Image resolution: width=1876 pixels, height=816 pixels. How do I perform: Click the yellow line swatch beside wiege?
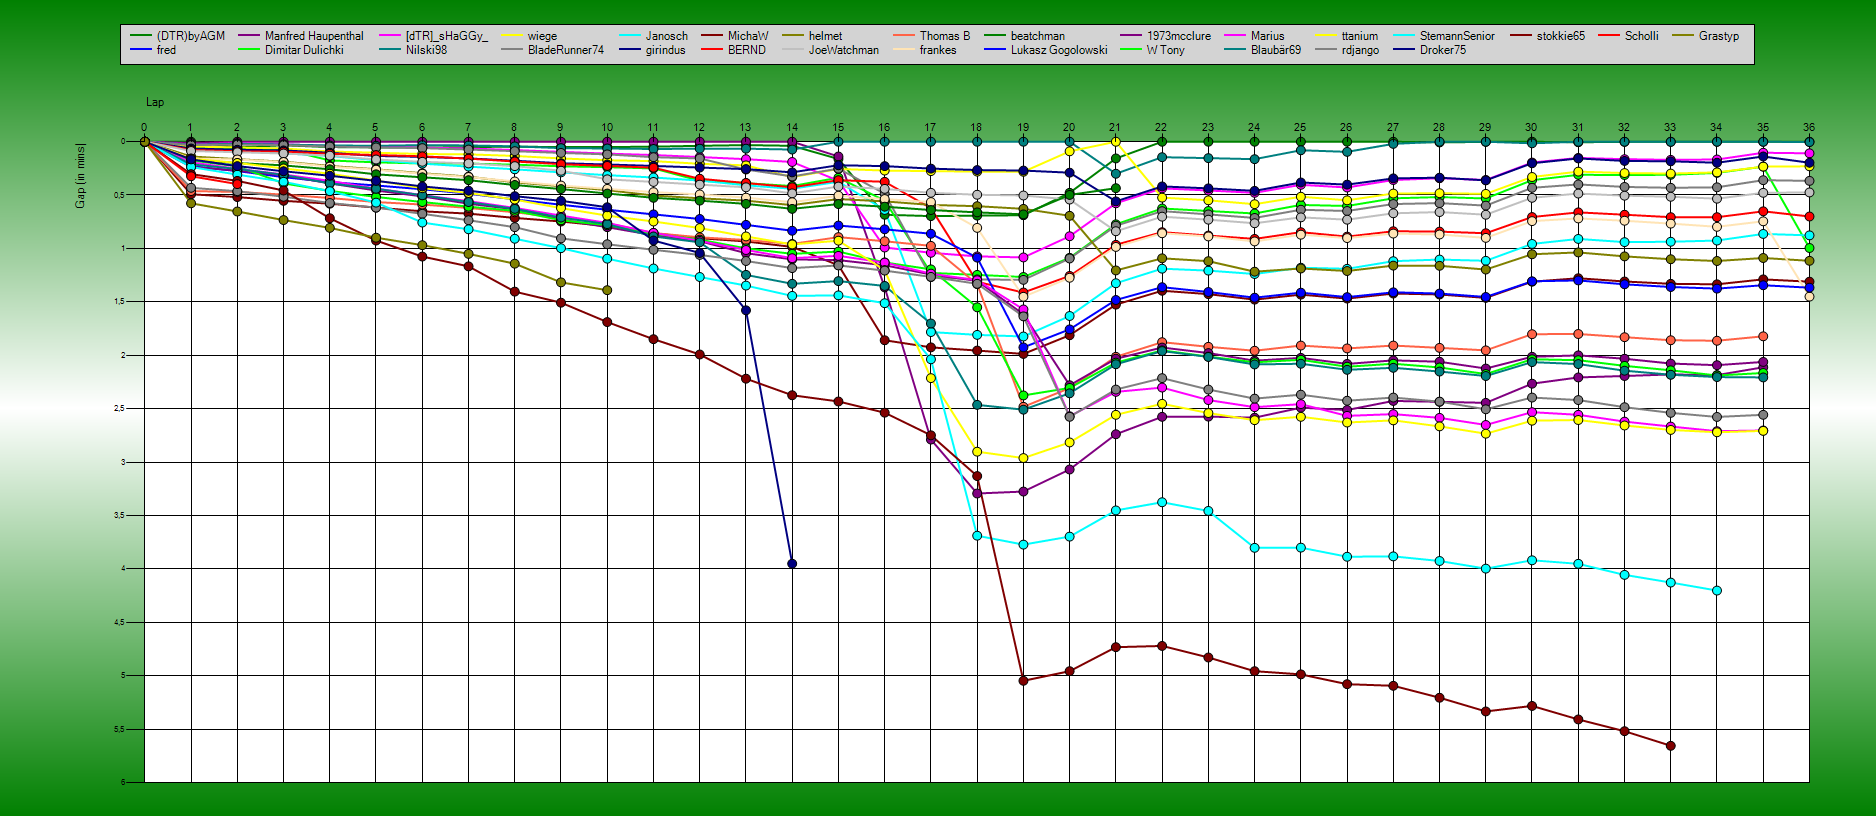click(511, 36)
